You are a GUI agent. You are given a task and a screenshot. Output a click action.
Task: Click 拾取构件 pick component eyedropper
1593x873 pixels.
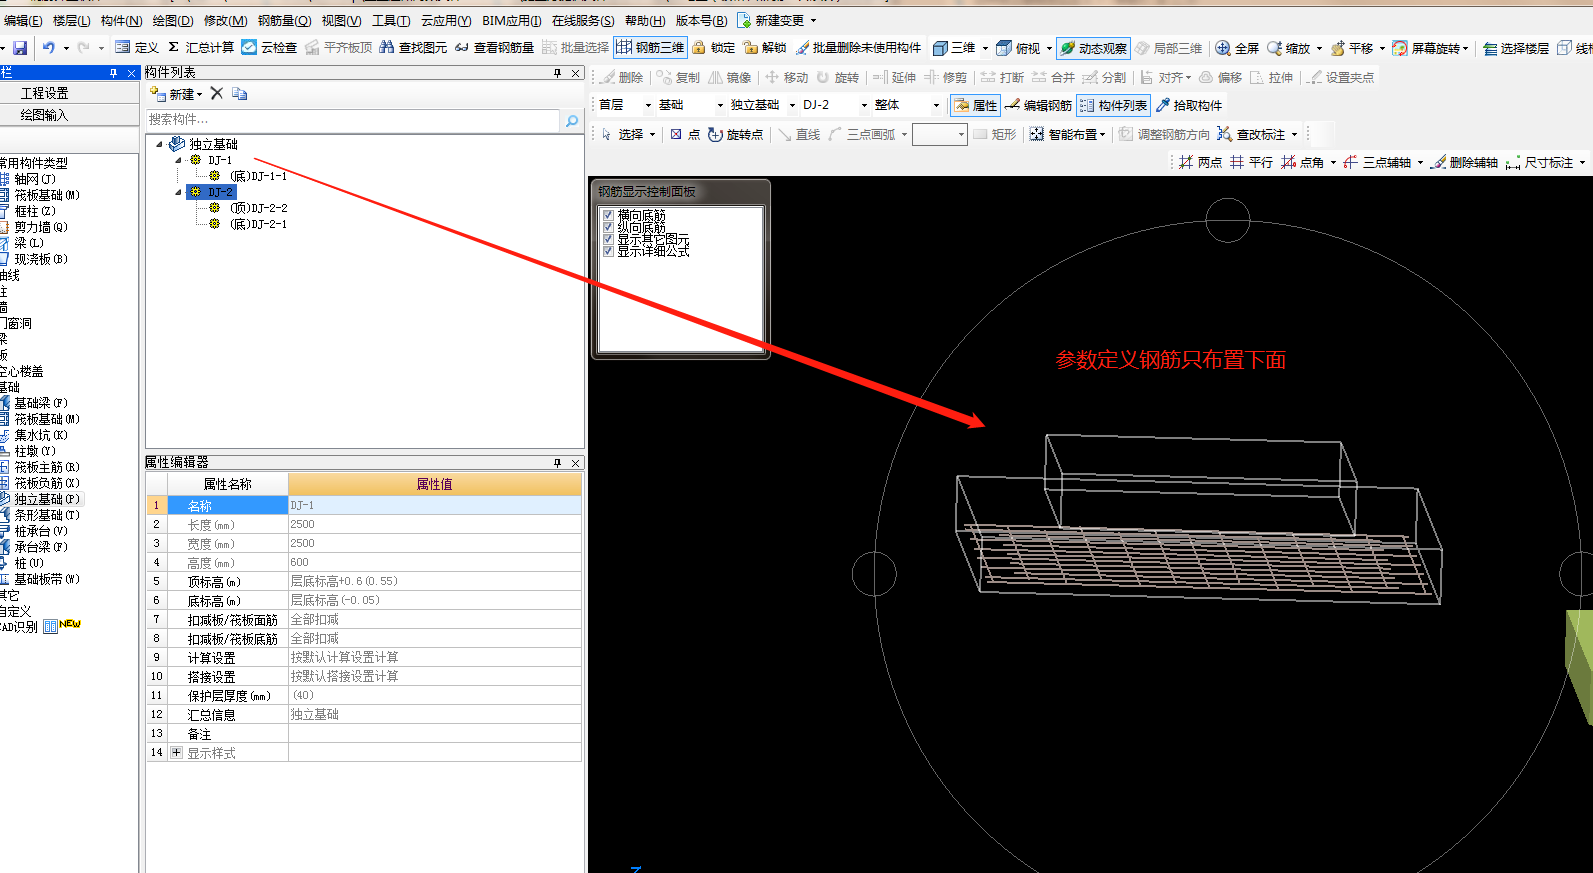pos(1189,105)
